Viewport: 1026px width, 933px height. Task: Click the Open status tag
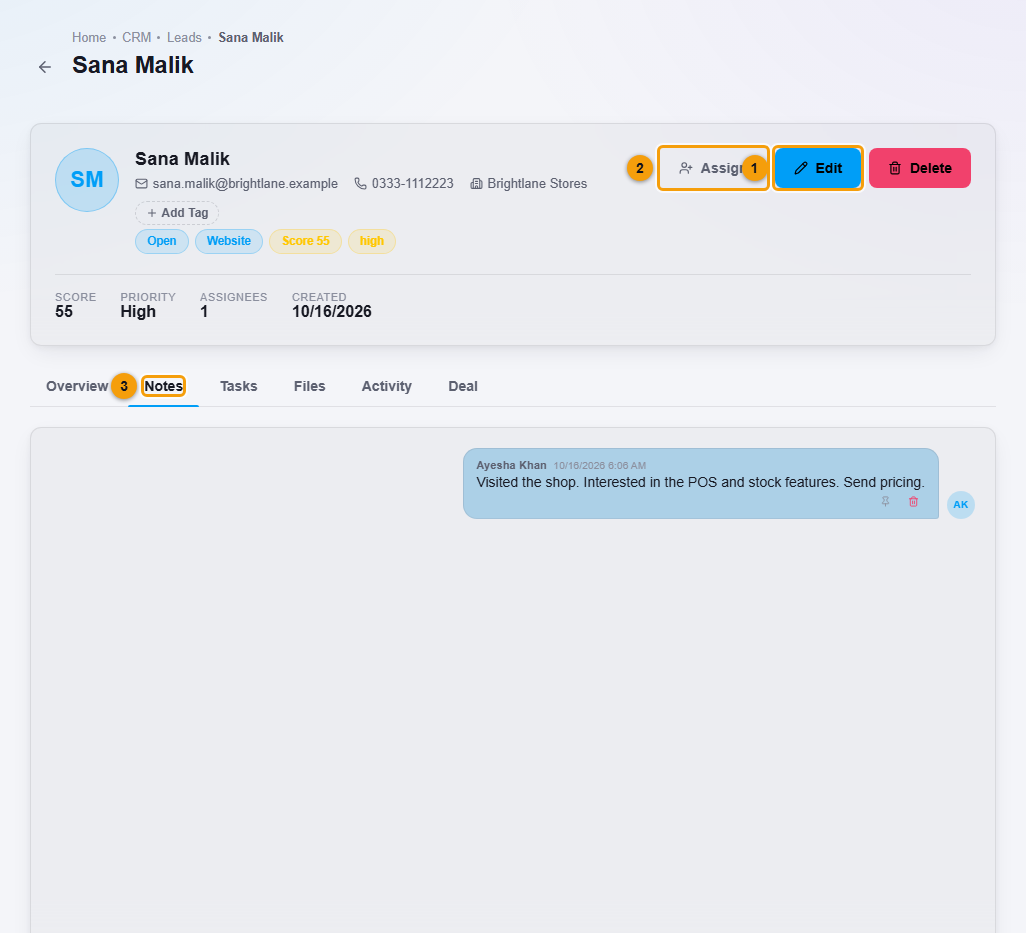[x=162, y=241]
